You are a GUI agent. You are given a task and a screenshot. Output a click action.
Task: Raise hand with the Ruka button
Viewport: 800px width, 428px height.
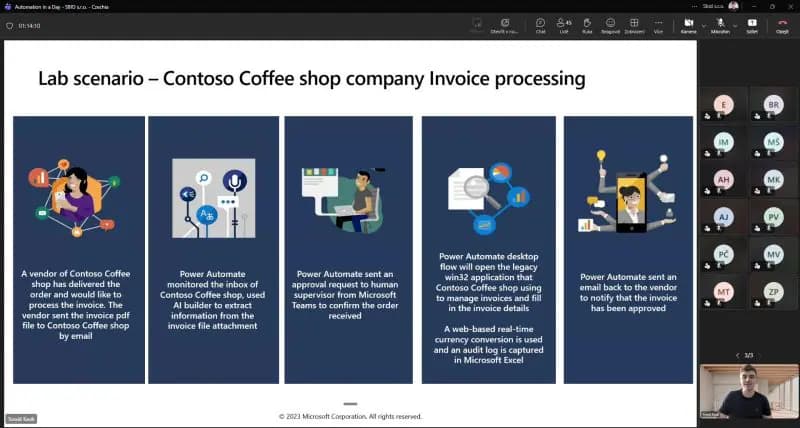587,26
